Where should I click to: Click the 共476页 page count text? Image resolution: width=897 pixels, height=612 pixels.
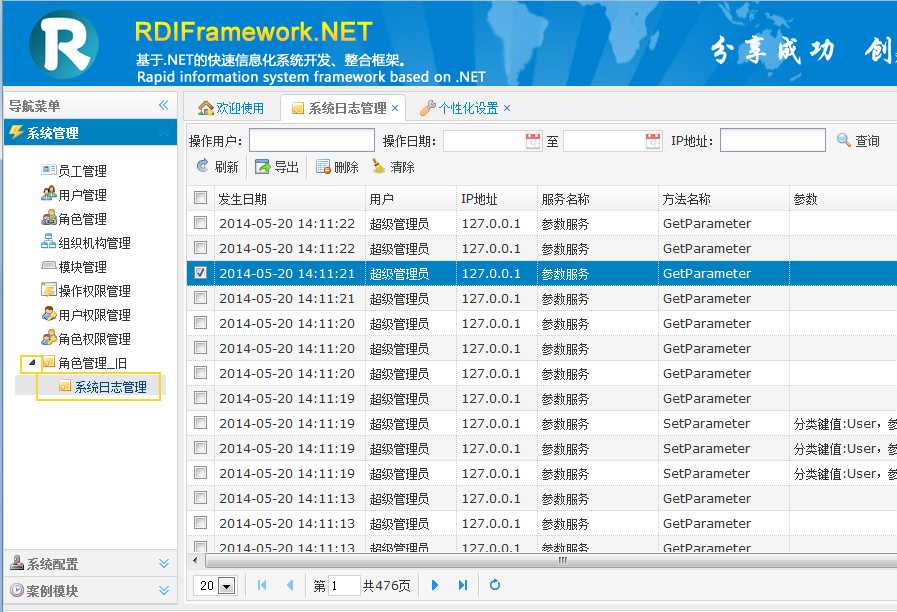tap(387, 586)
